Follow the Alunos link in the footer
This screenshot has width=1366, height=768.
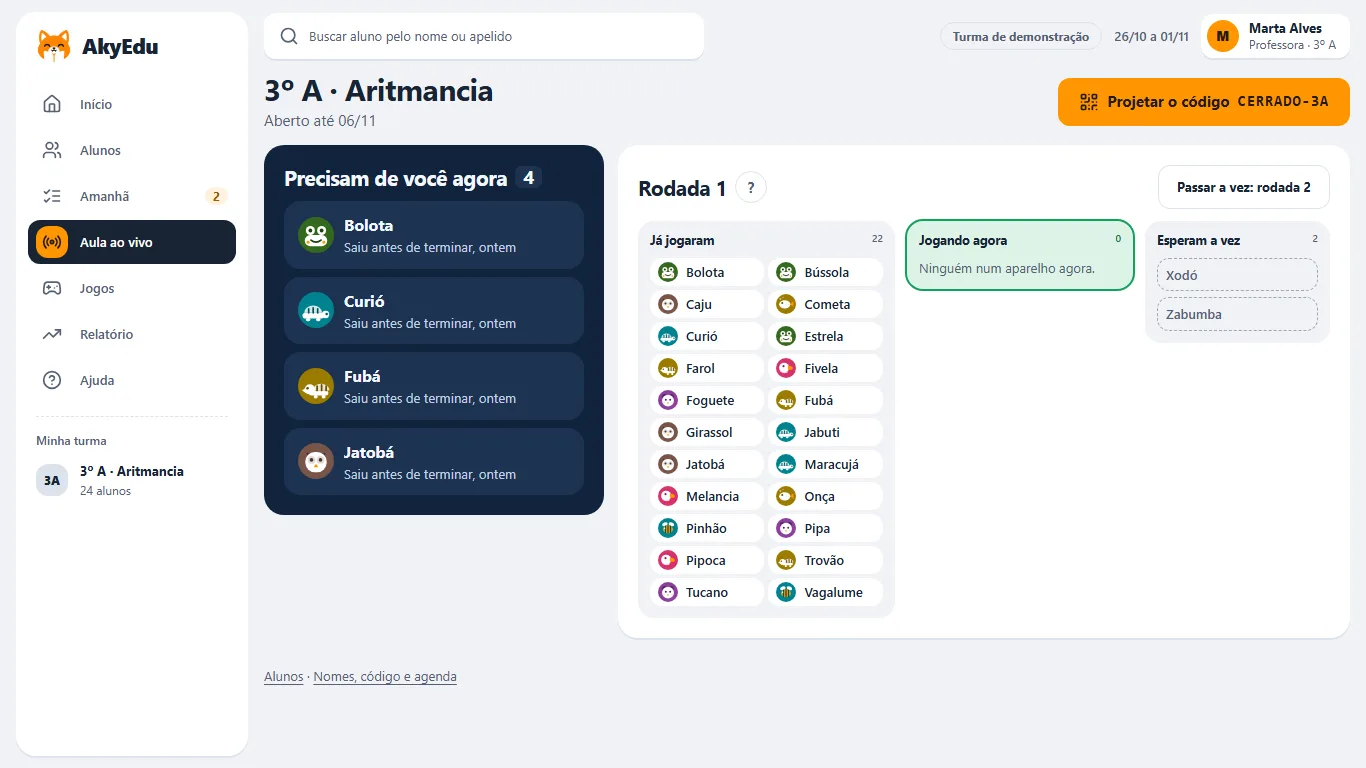click(x=284, y=677)
